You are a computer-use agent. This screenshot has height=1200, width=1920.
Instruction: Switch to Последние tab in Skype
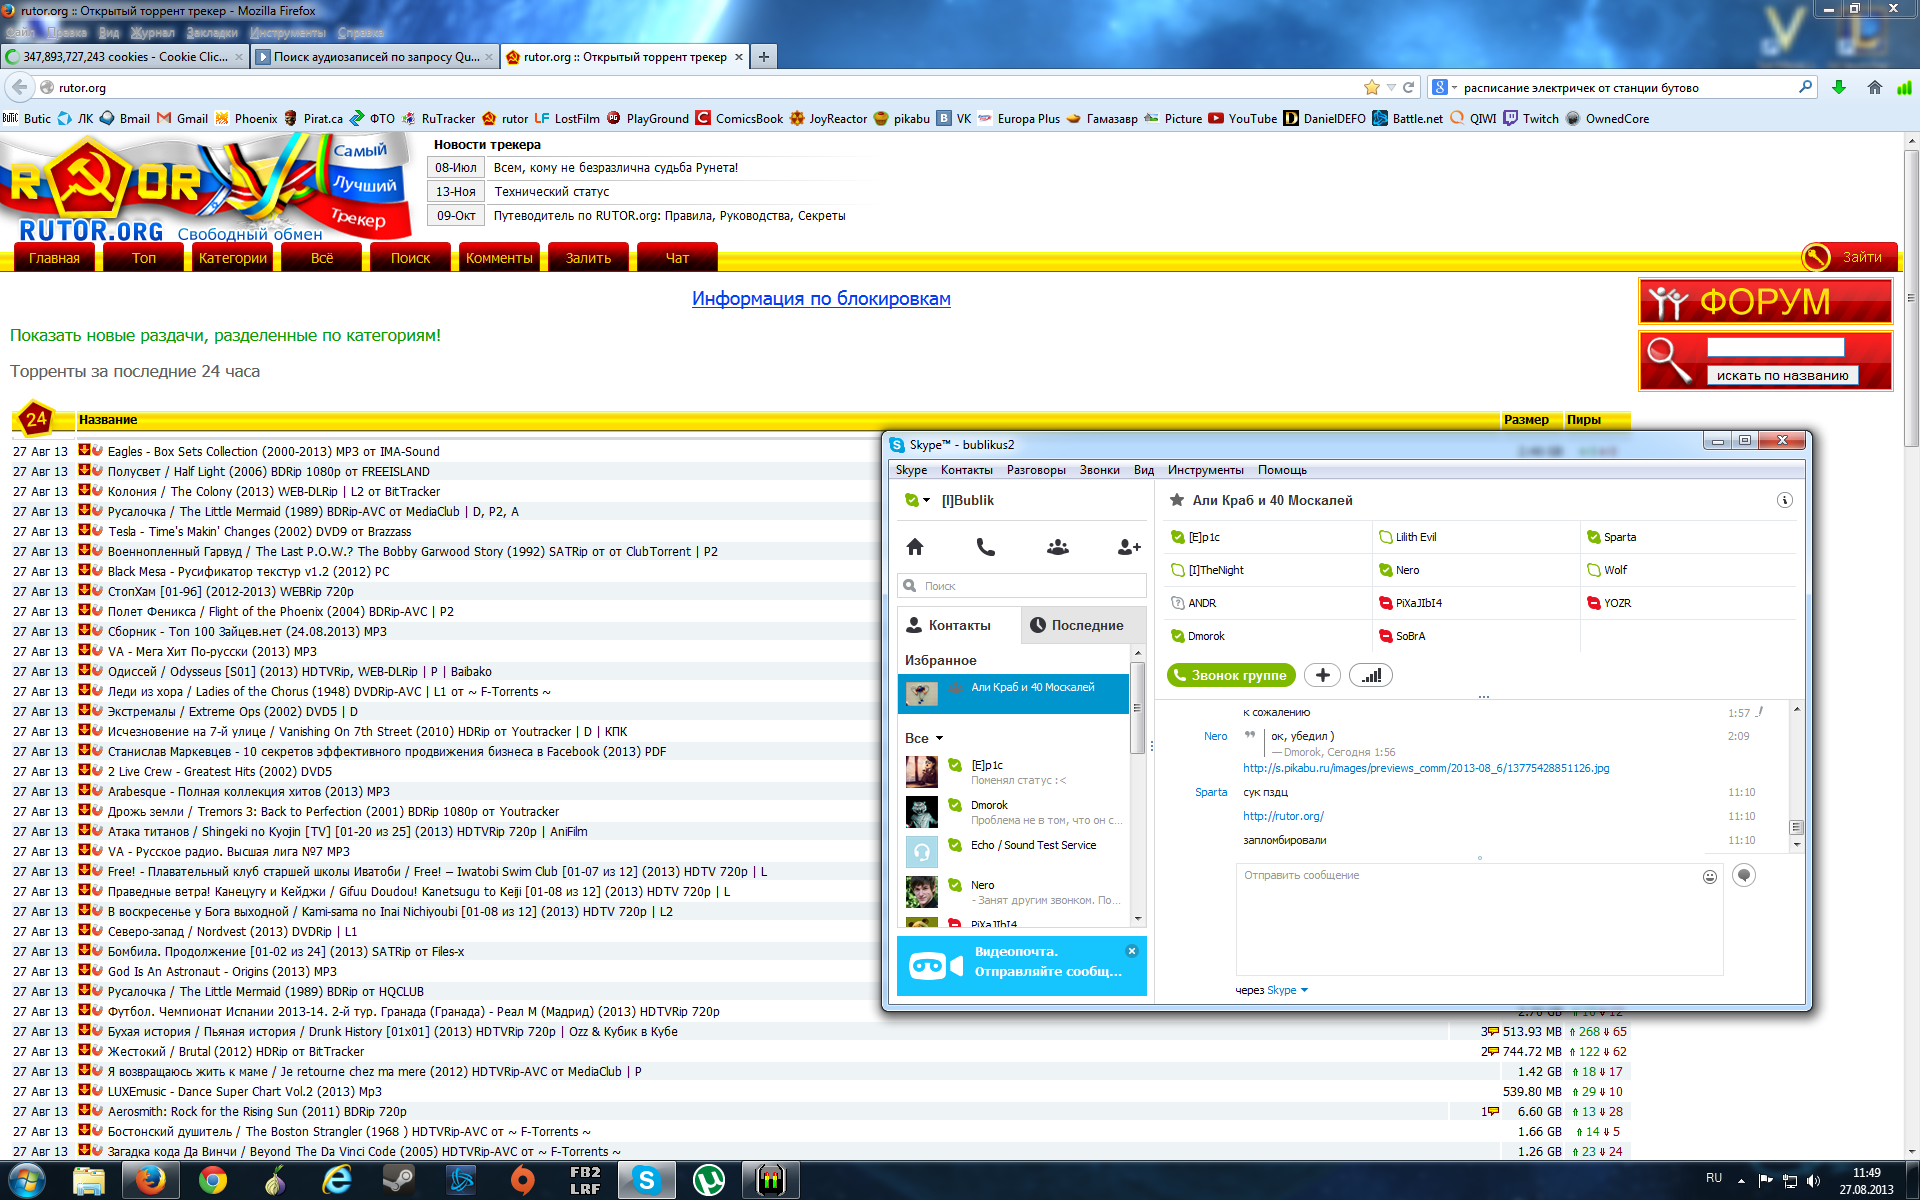pyautogui.click(x=1075, y=625)
